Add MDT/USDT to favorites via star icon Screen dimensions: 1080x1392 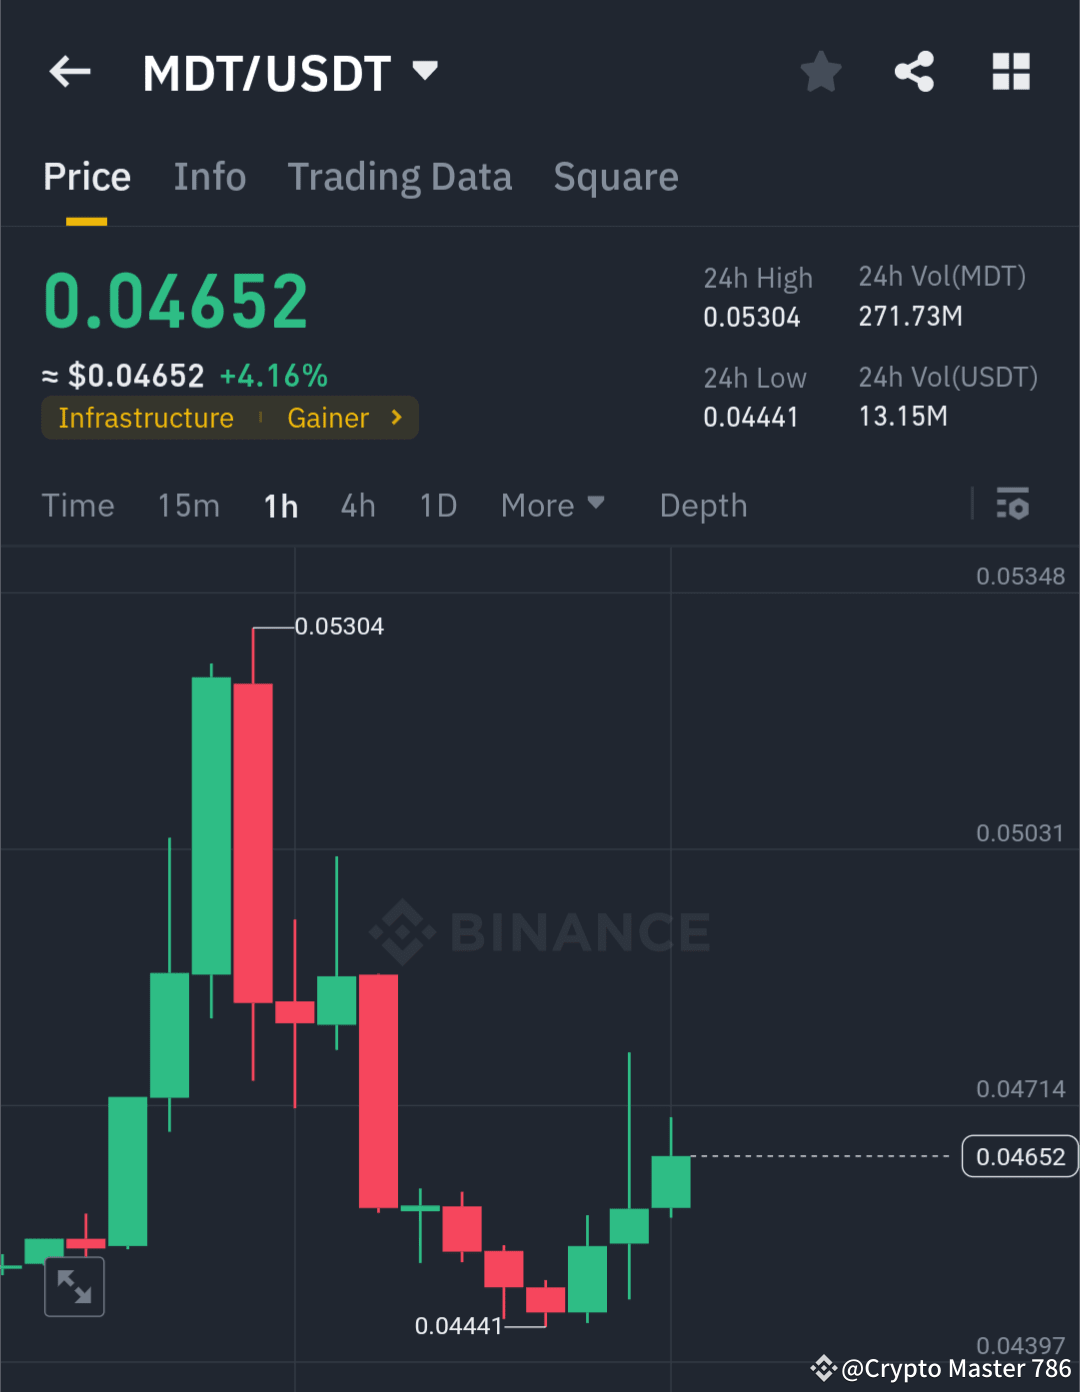[820, 71]
